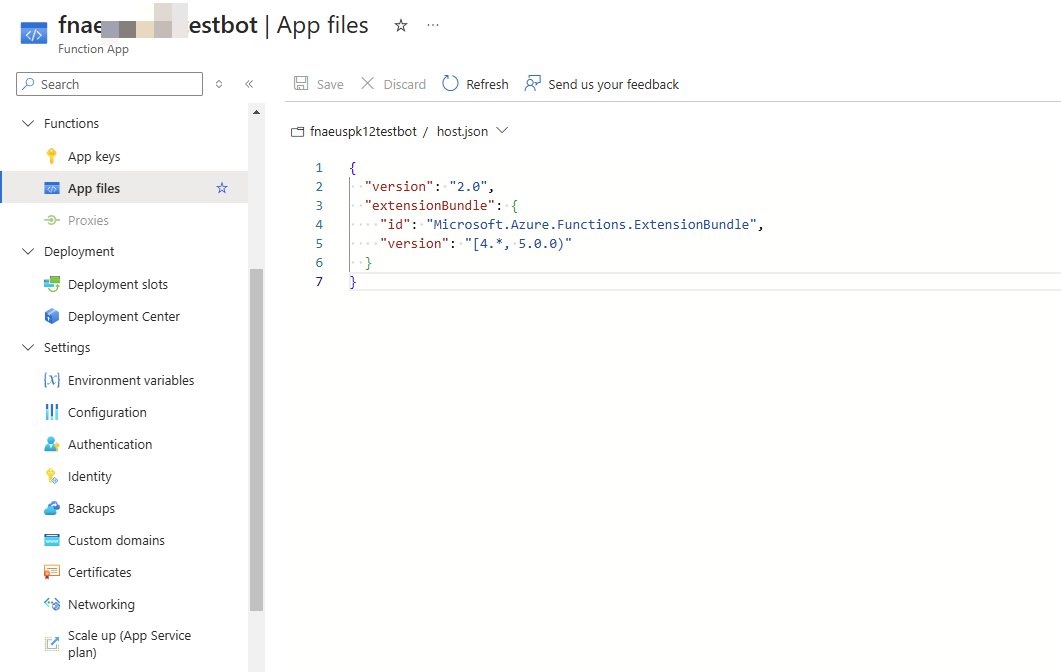This screenshot has width=1061, height=672.
Task: Click the Custom domains icon
Action: coord(51,540)
